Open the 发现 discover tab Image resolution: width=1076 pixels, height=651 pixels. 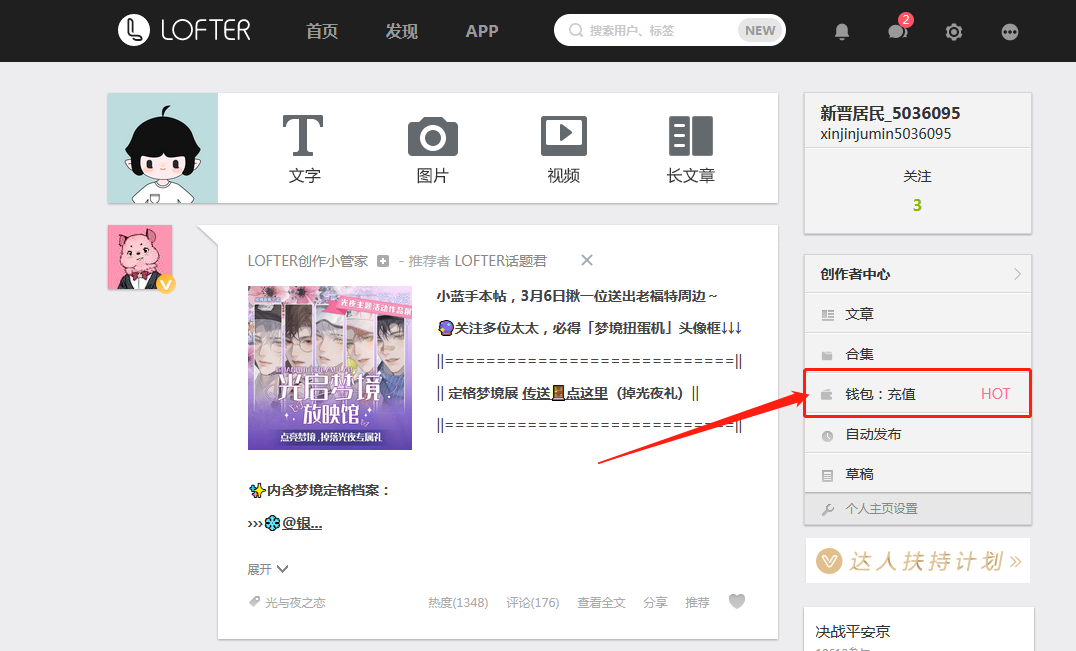pyautogui.click(x=401, y=31)
